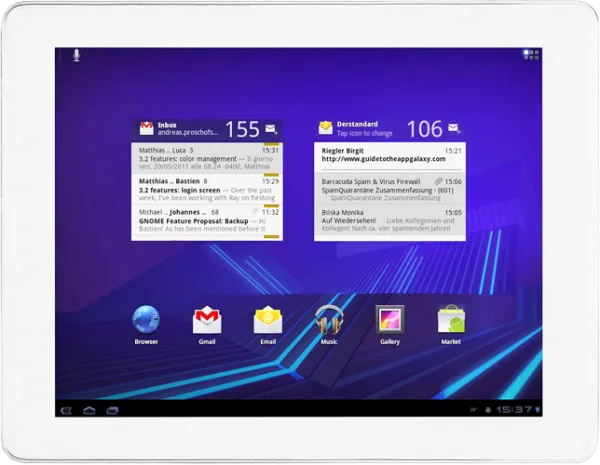
Task: Compose new mail in Gmail widget
Action: [x=271, y=129]
